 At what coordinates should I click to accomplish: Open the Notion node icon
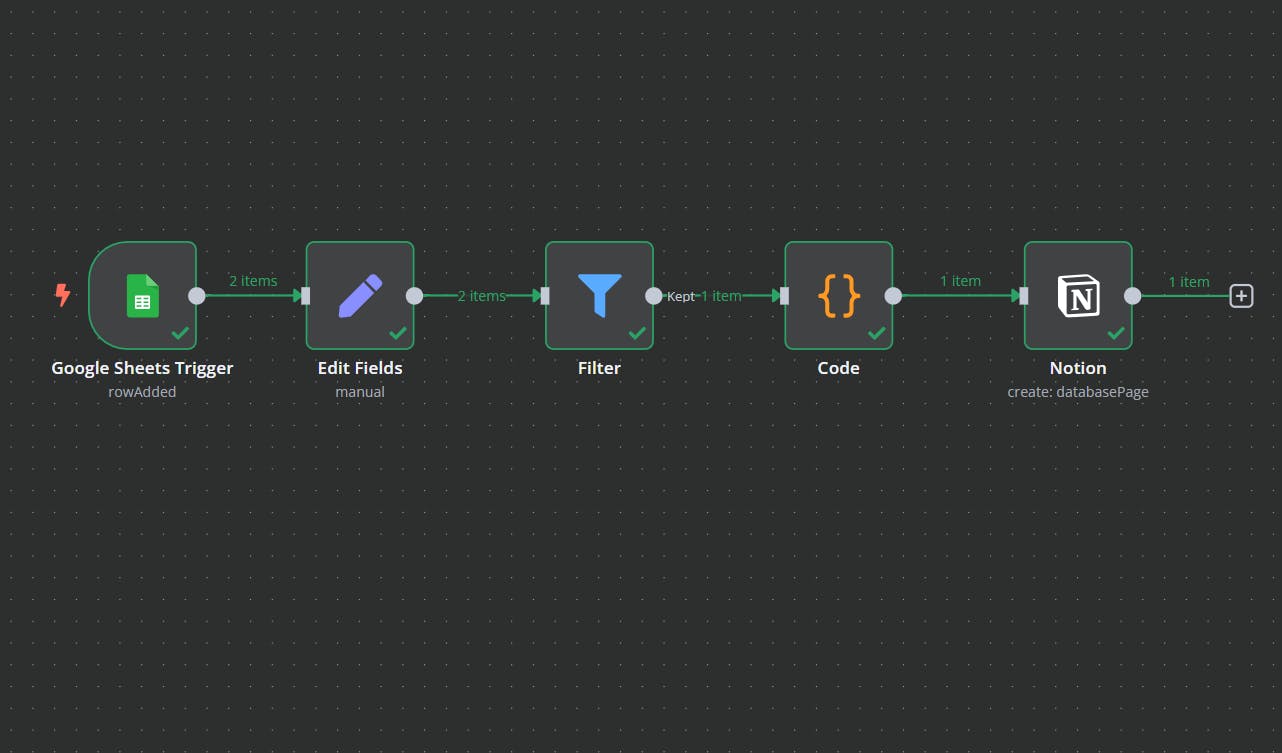(x=1078, y=295)
